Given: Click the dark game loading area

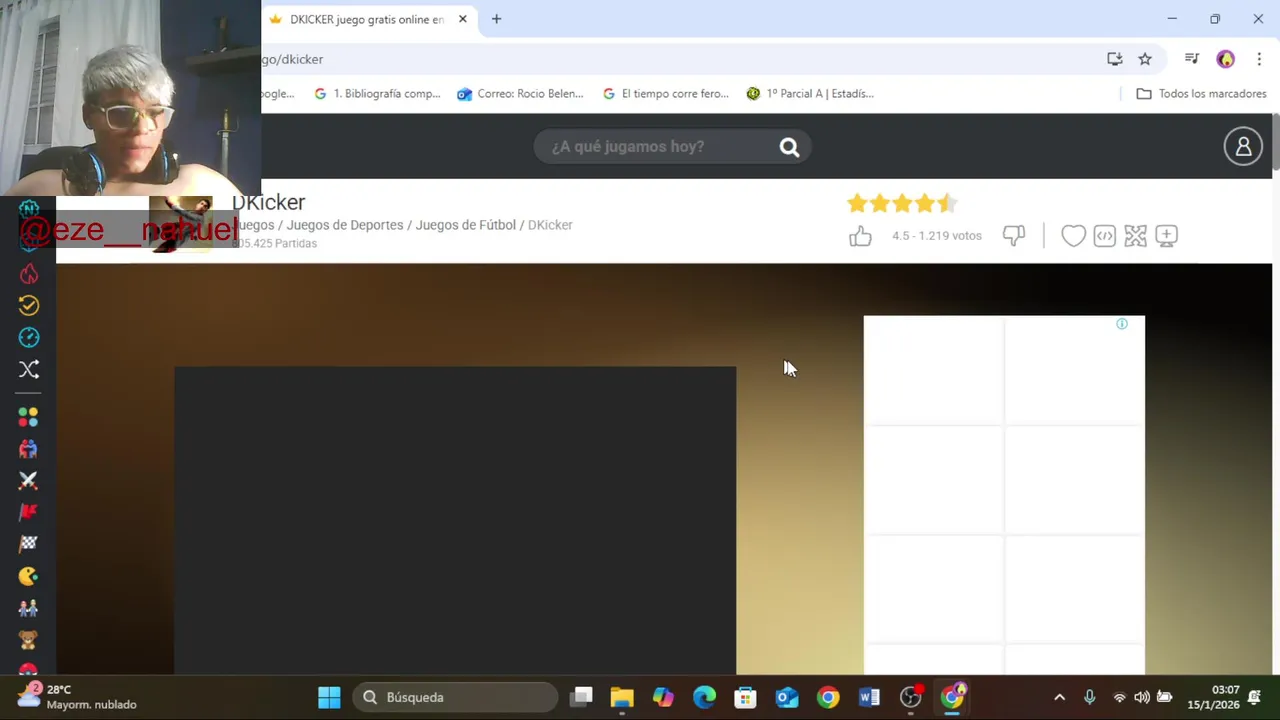Looking at the screenshot, I should point(455,520).
